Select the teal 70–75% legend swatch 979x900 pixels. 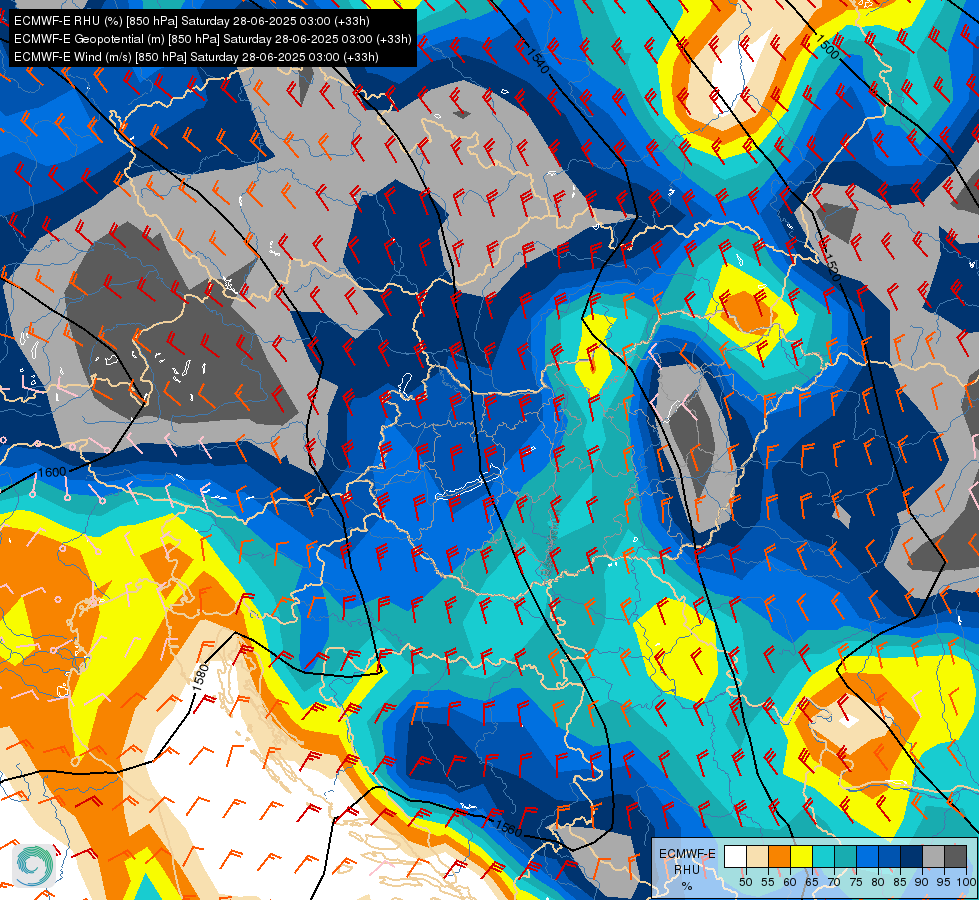coord(846,856)
